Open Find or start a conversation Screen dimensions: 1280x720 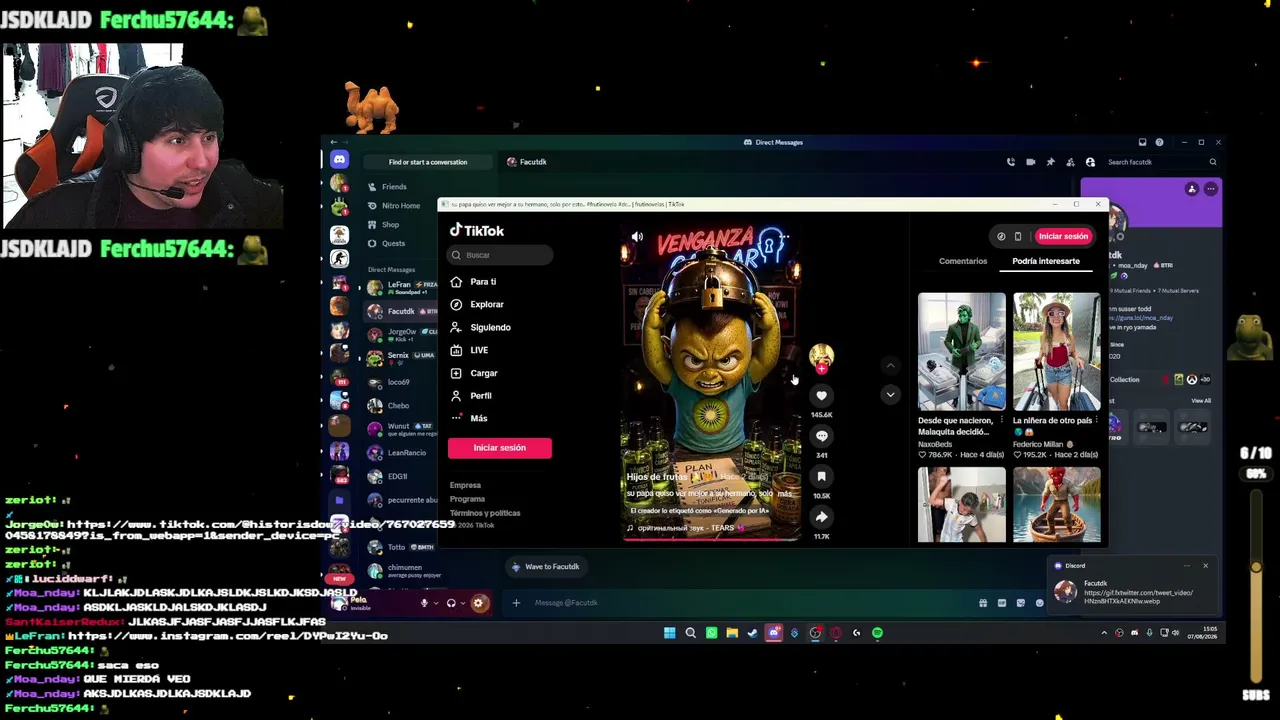click(428, 162)
